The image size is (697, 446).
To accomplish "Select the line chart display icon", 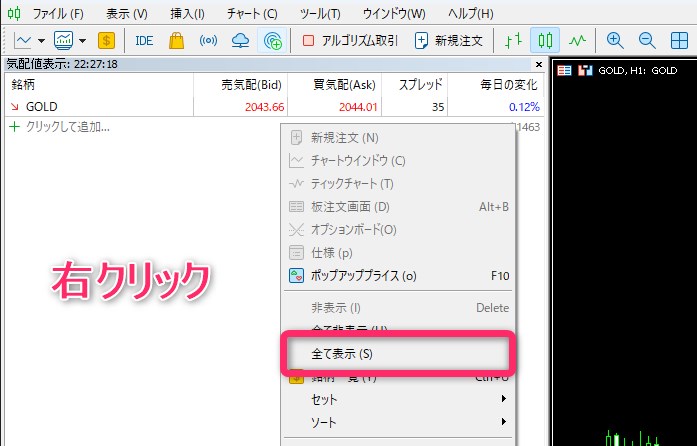I will coord(577,41).
